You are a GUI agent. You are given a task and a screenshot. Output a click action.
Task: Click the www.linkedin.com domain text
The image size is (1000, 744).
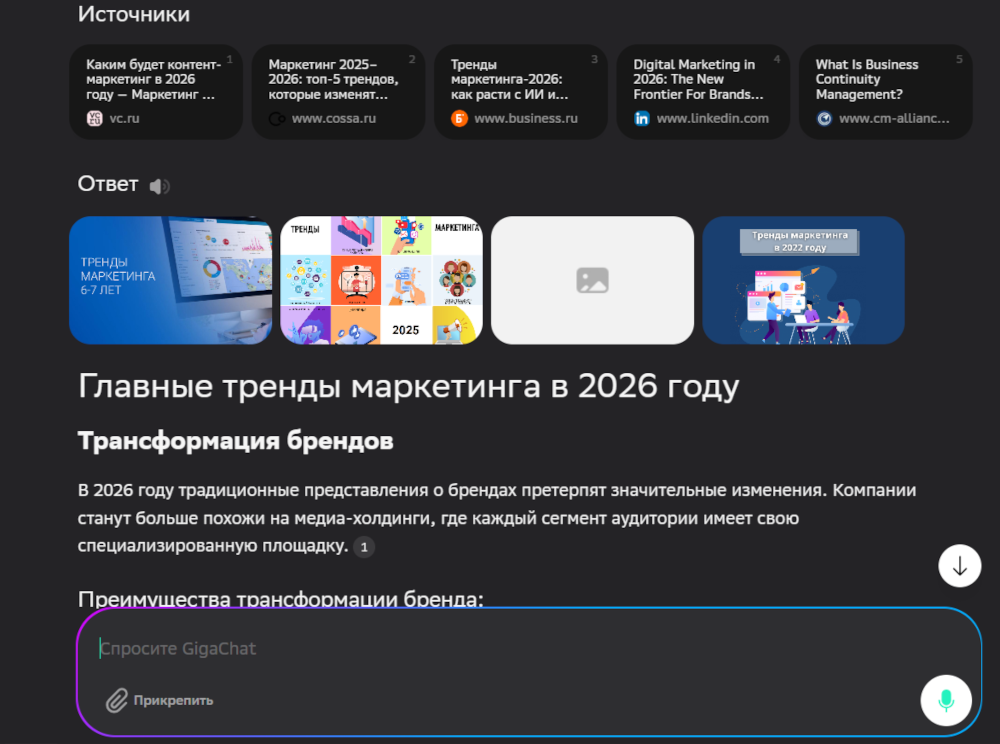click(712, 119)
